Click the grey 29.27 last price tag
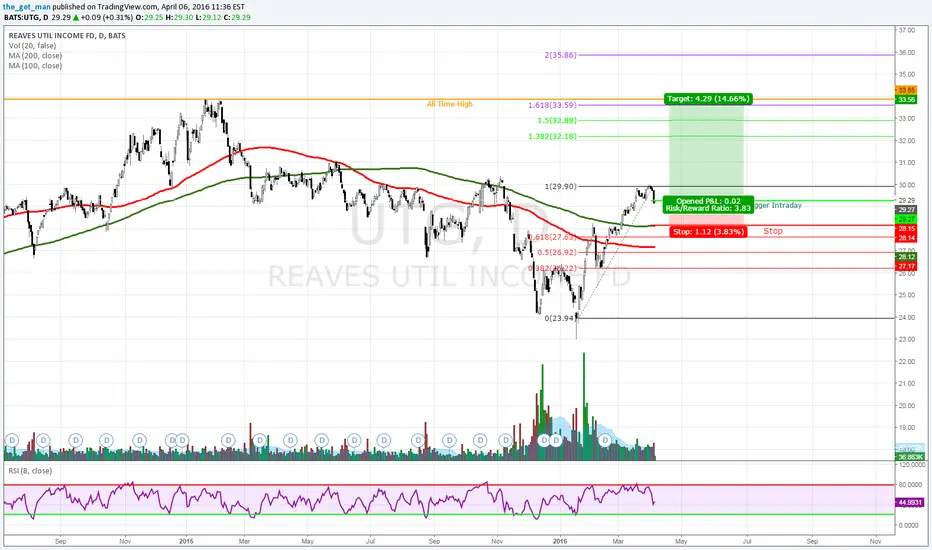This screenshot has height=550, width=932. (x=906, y=210)
